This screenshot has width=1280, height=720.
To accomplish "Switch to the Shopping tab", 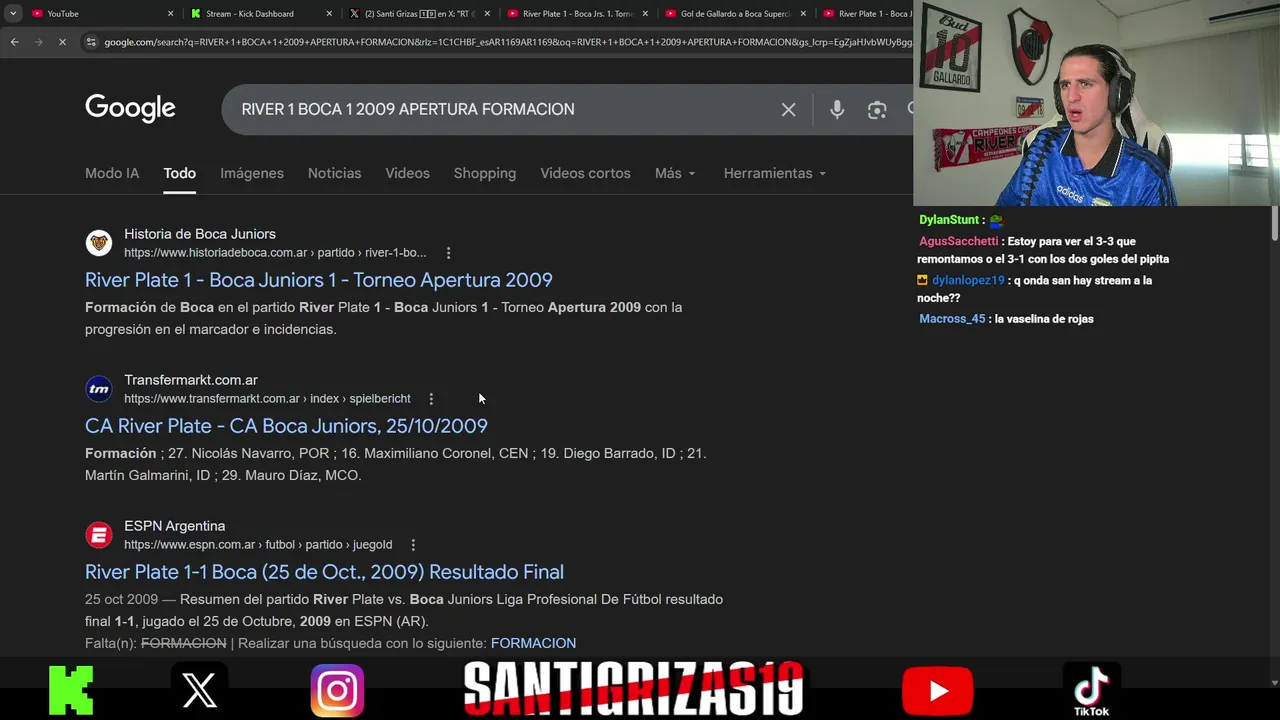I will coord(485,173).
